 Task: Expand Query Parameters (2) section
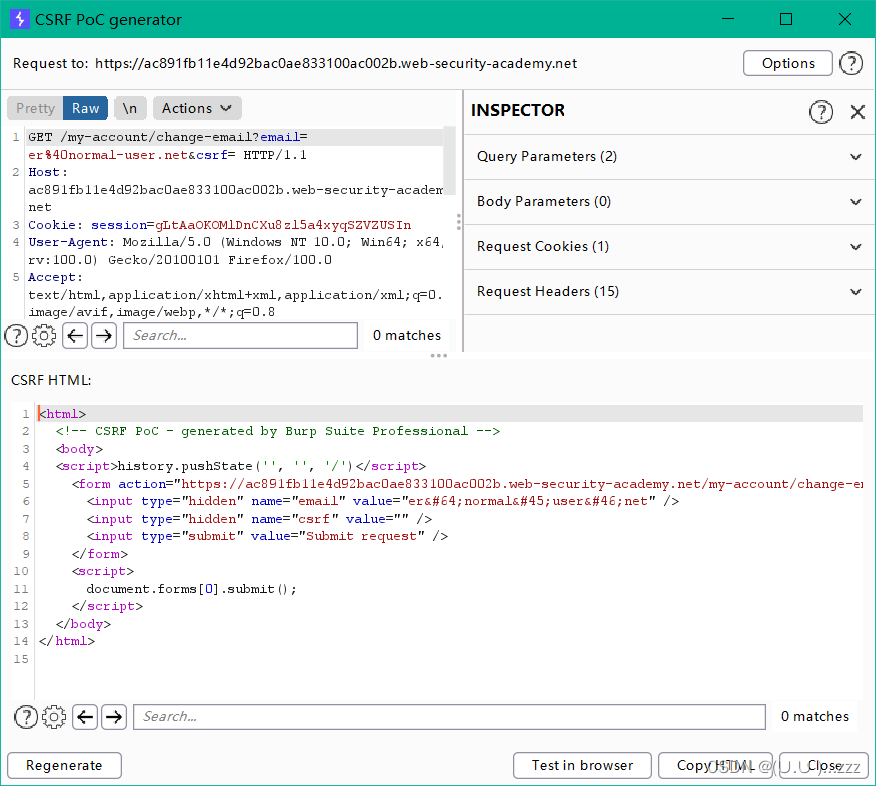coord(669,157)
